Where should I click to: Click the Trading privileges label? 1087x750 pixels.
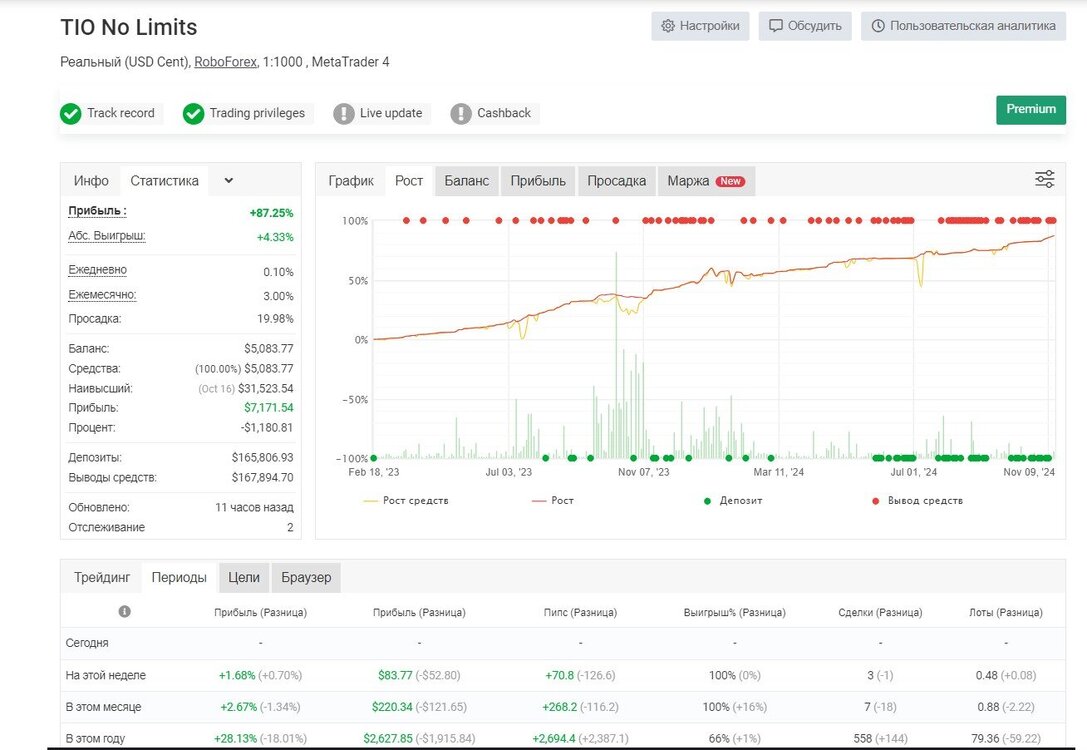click(257, 113)
